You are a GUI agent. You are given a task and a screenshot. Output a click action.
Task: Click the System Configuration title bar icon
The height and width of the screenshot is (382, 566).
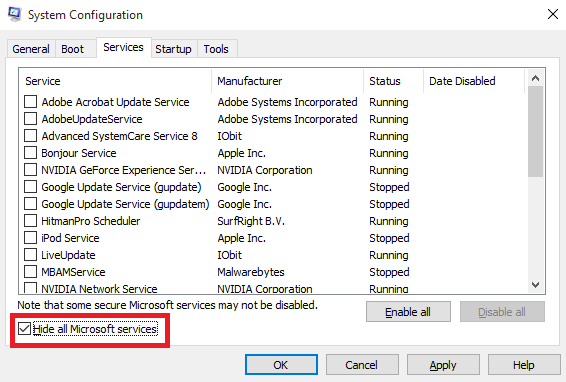(14, 14)
